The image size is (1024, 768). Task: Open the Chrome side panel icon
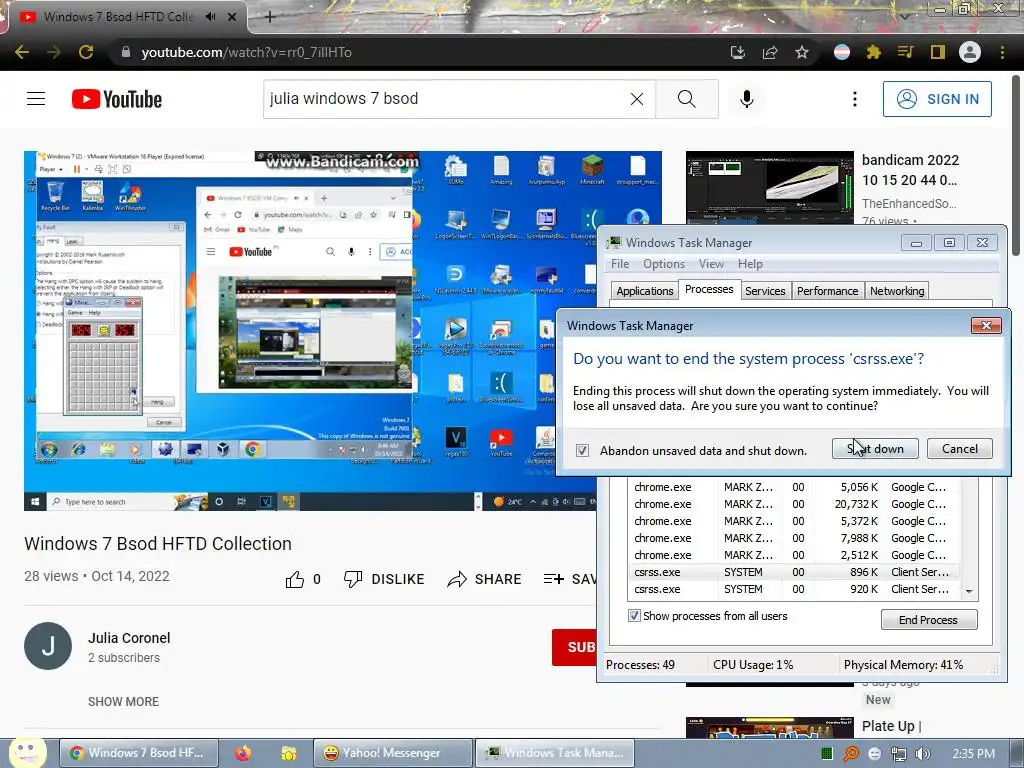[938, 52]
